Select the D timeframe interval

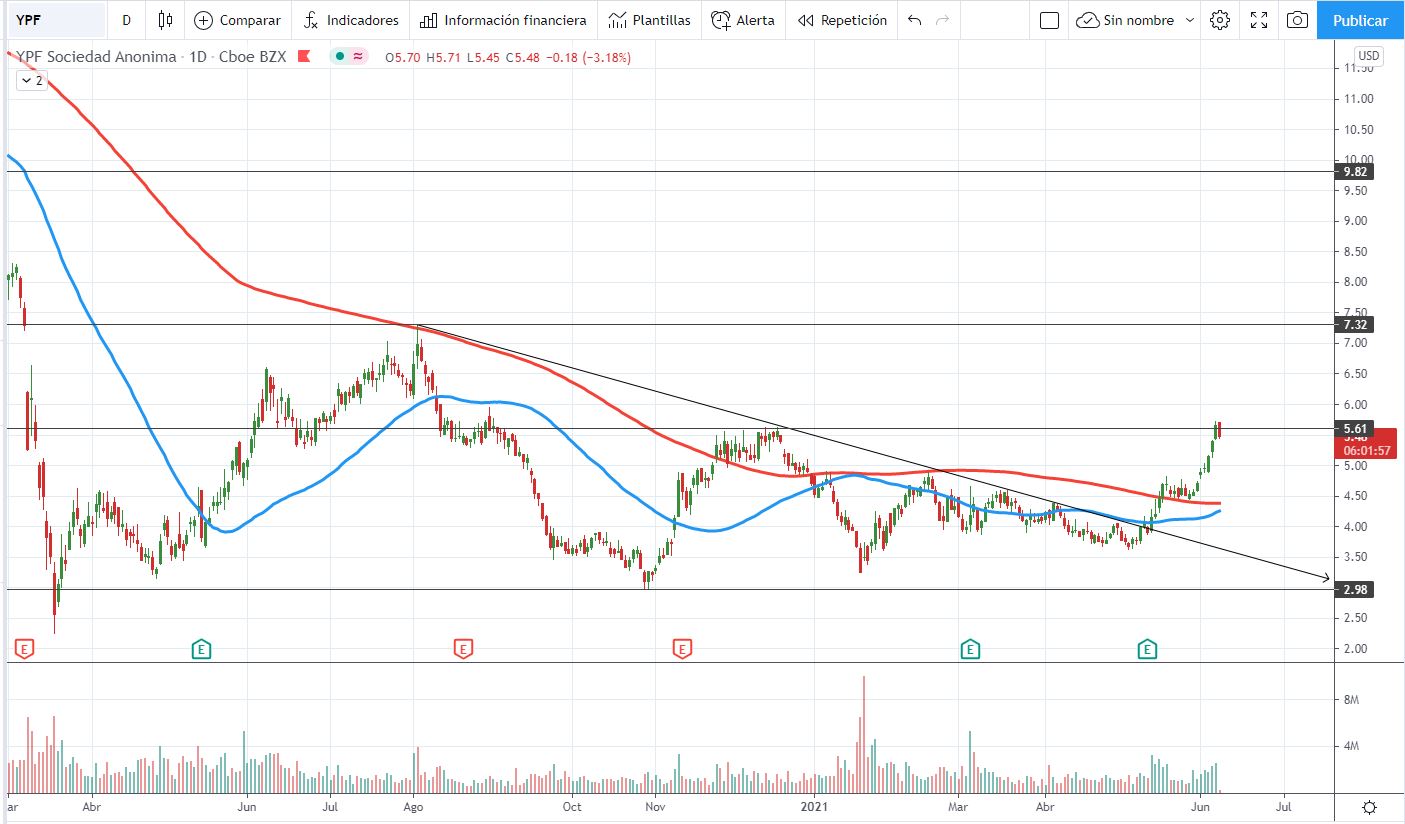126,20
